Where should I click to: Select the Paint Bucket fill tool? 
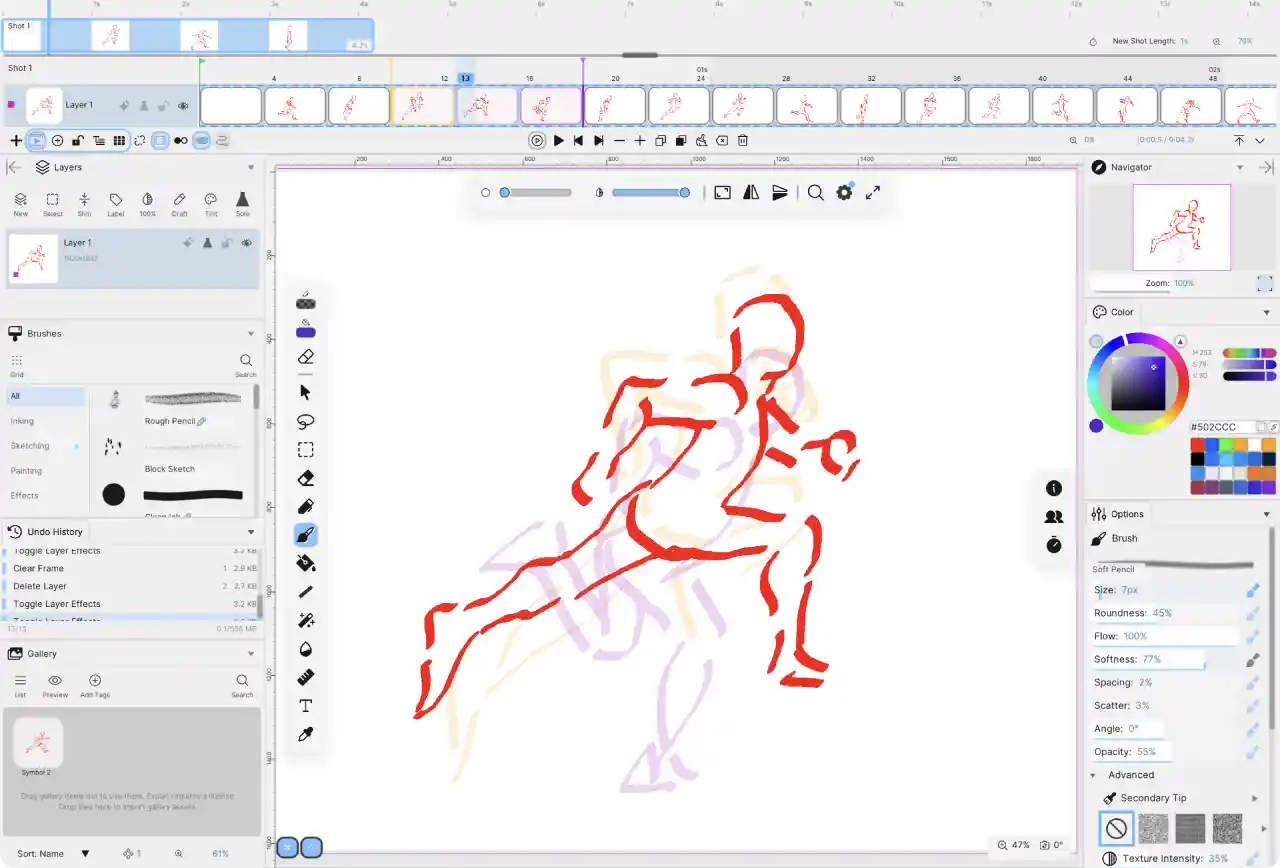[306, 563]
